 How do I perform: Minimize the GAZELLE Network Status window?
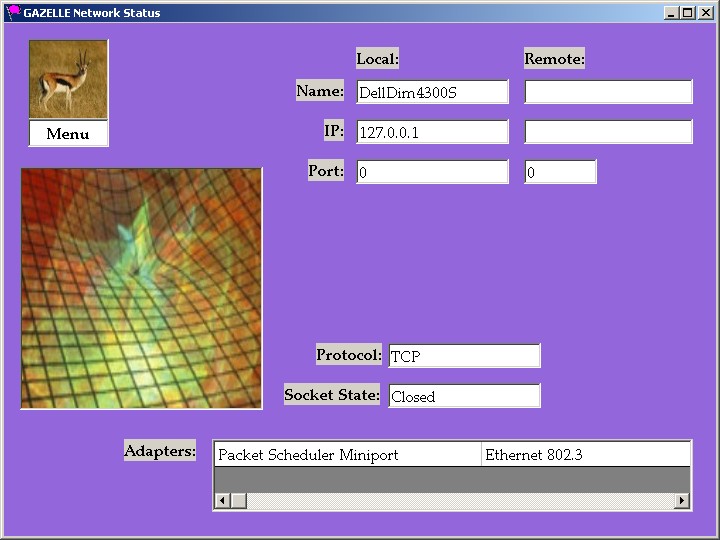click(x=670, y=13)
